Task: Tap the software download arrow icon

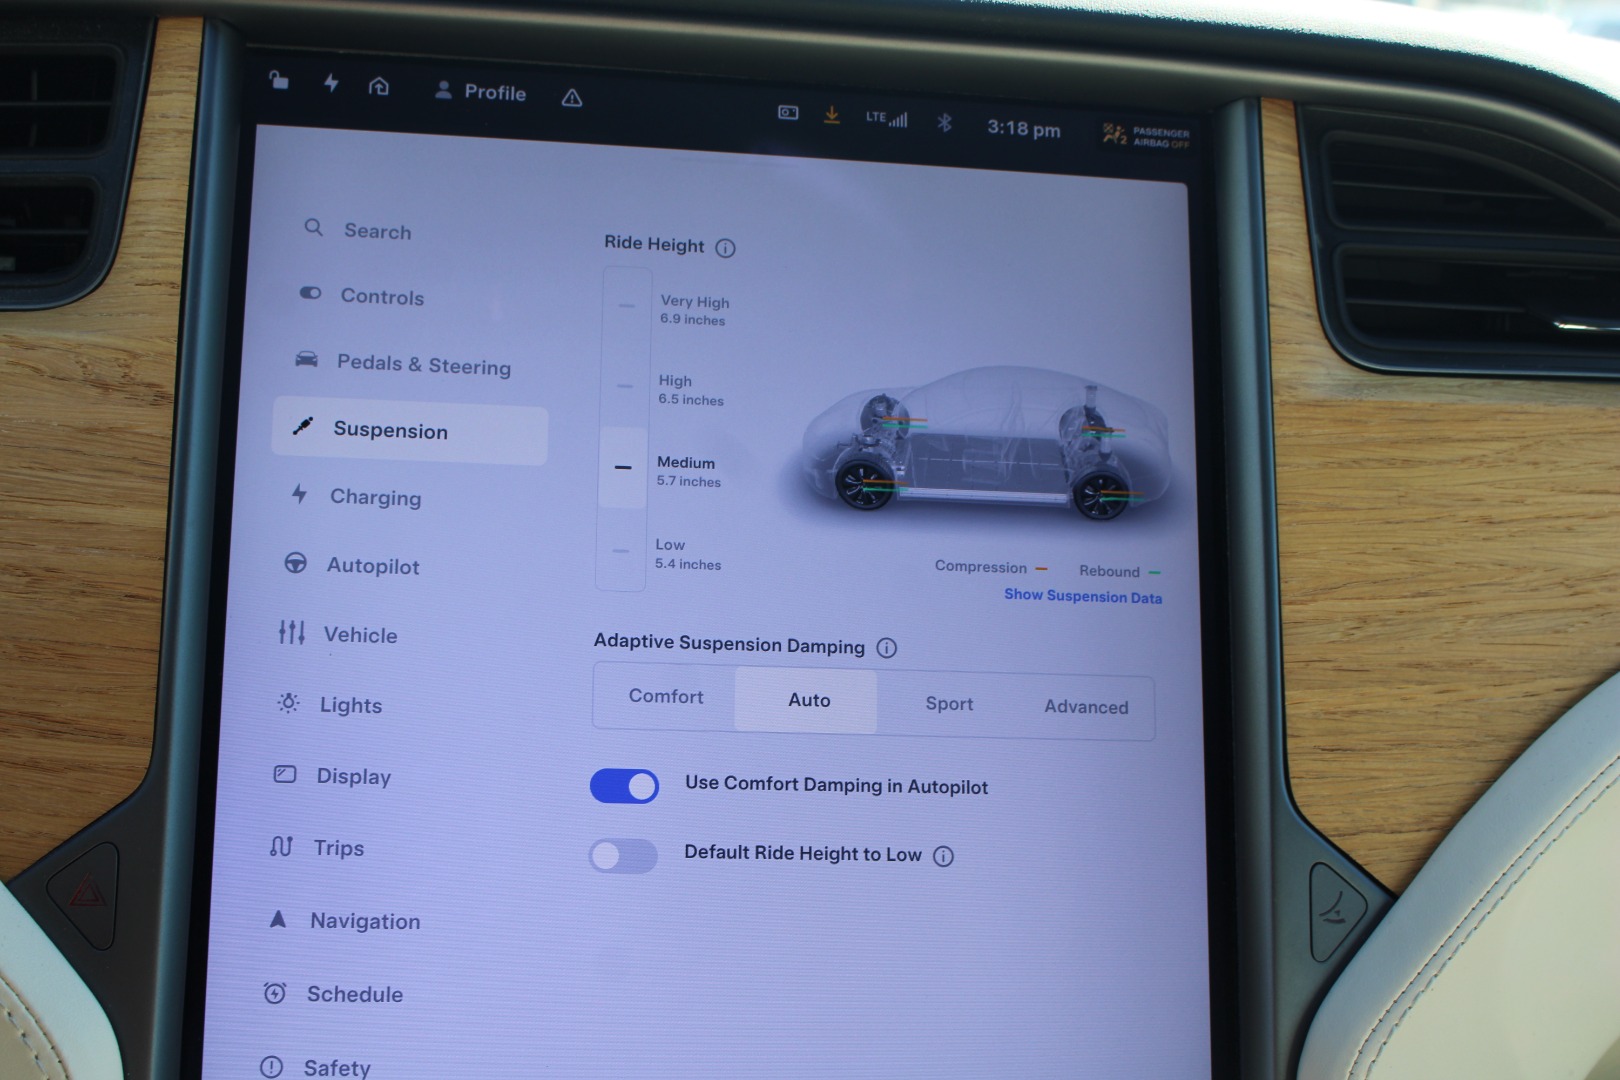Action: [x=831, y=115]
